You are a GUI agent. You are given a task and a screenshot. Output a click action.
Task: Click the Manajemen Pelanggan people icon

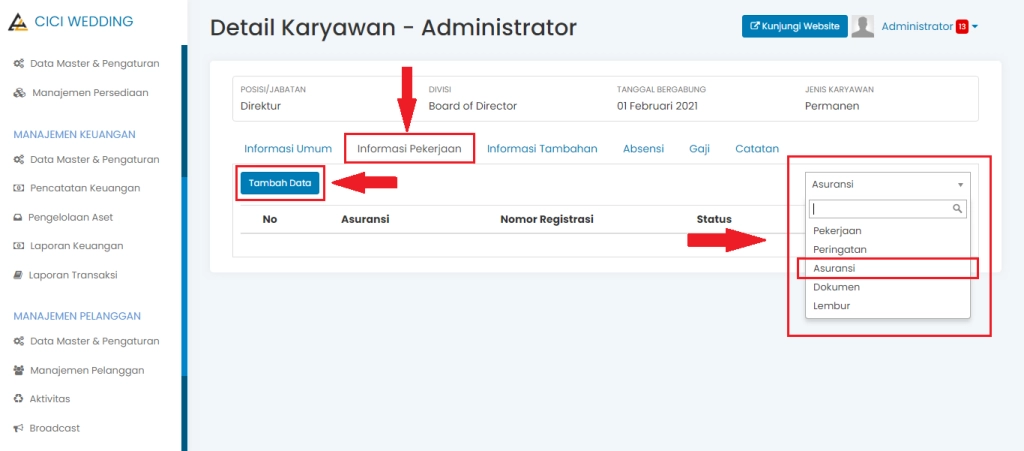(x=18, y=370)
